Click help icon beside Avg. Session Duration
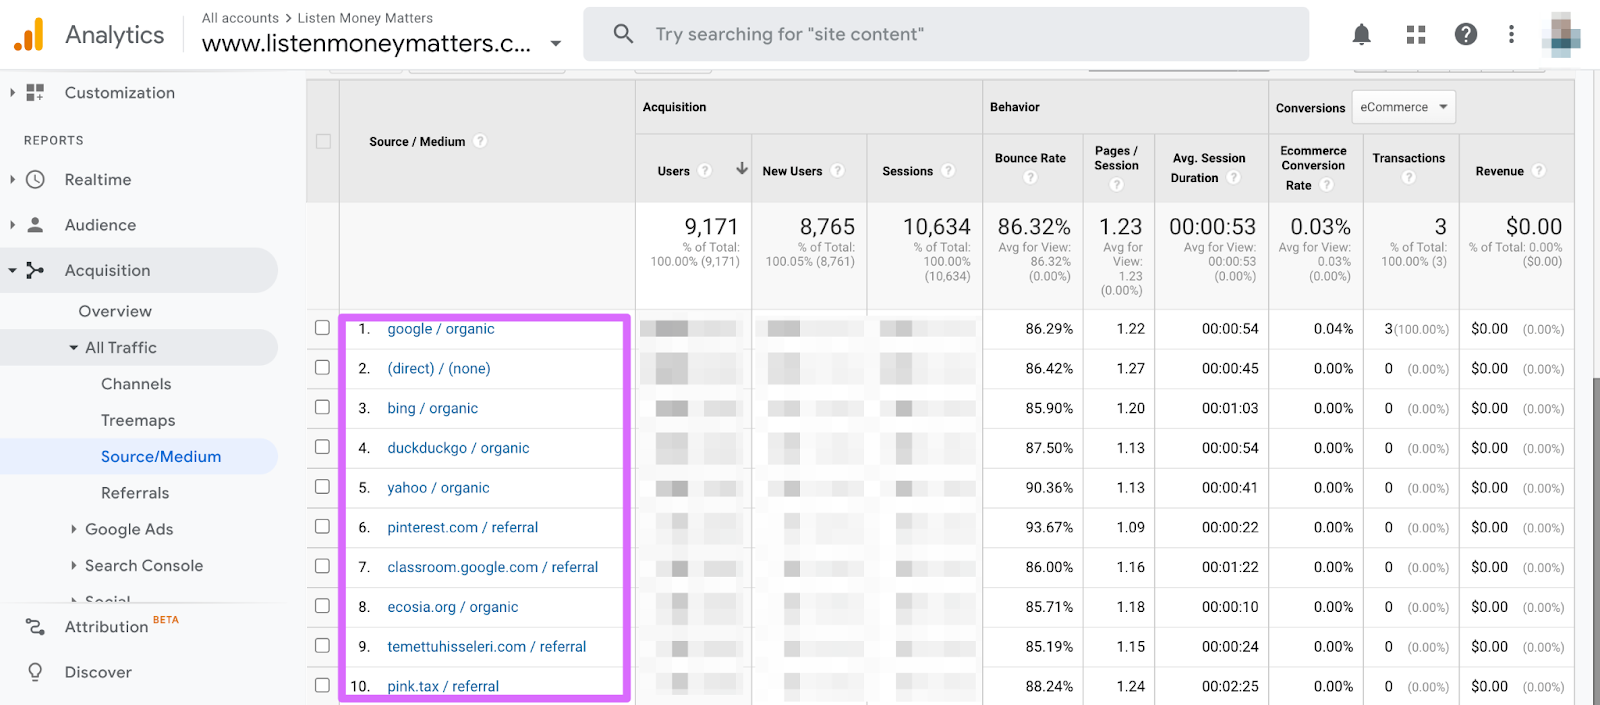The width and height of the screenshot is (1600, 705). [1234, 177]
